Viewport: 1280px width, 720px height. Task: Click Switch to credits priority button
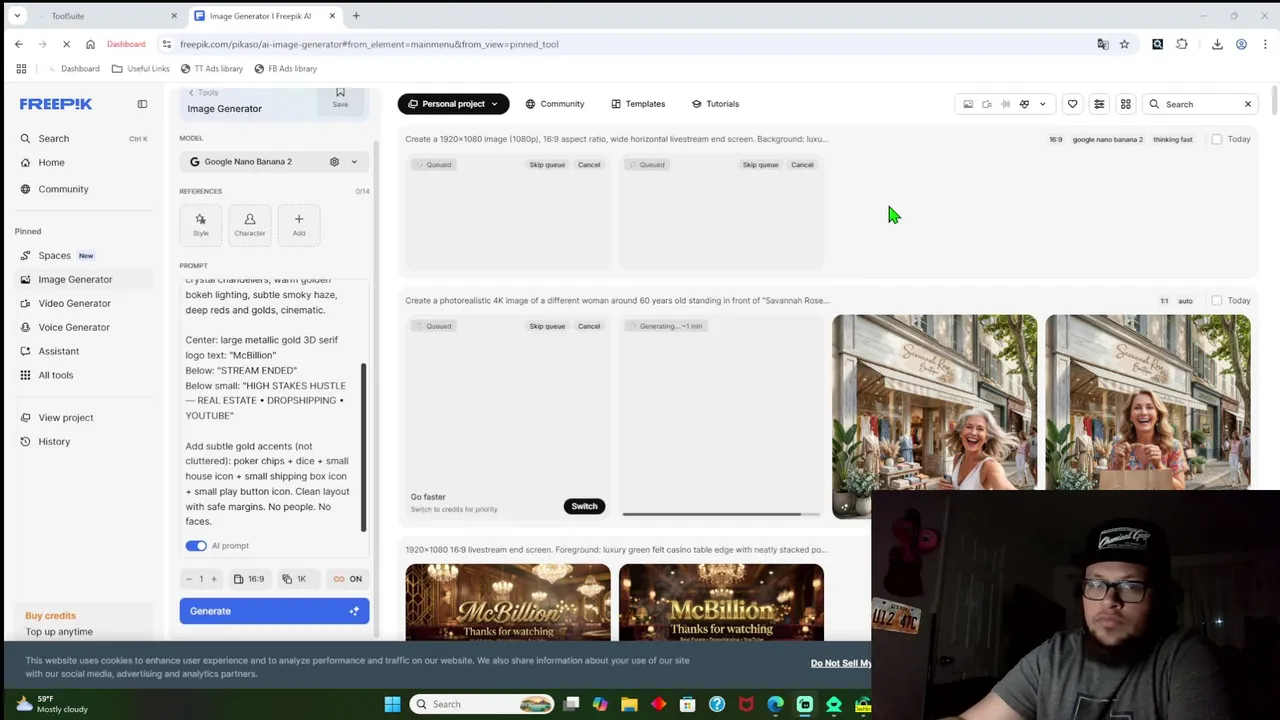point(584,506)
